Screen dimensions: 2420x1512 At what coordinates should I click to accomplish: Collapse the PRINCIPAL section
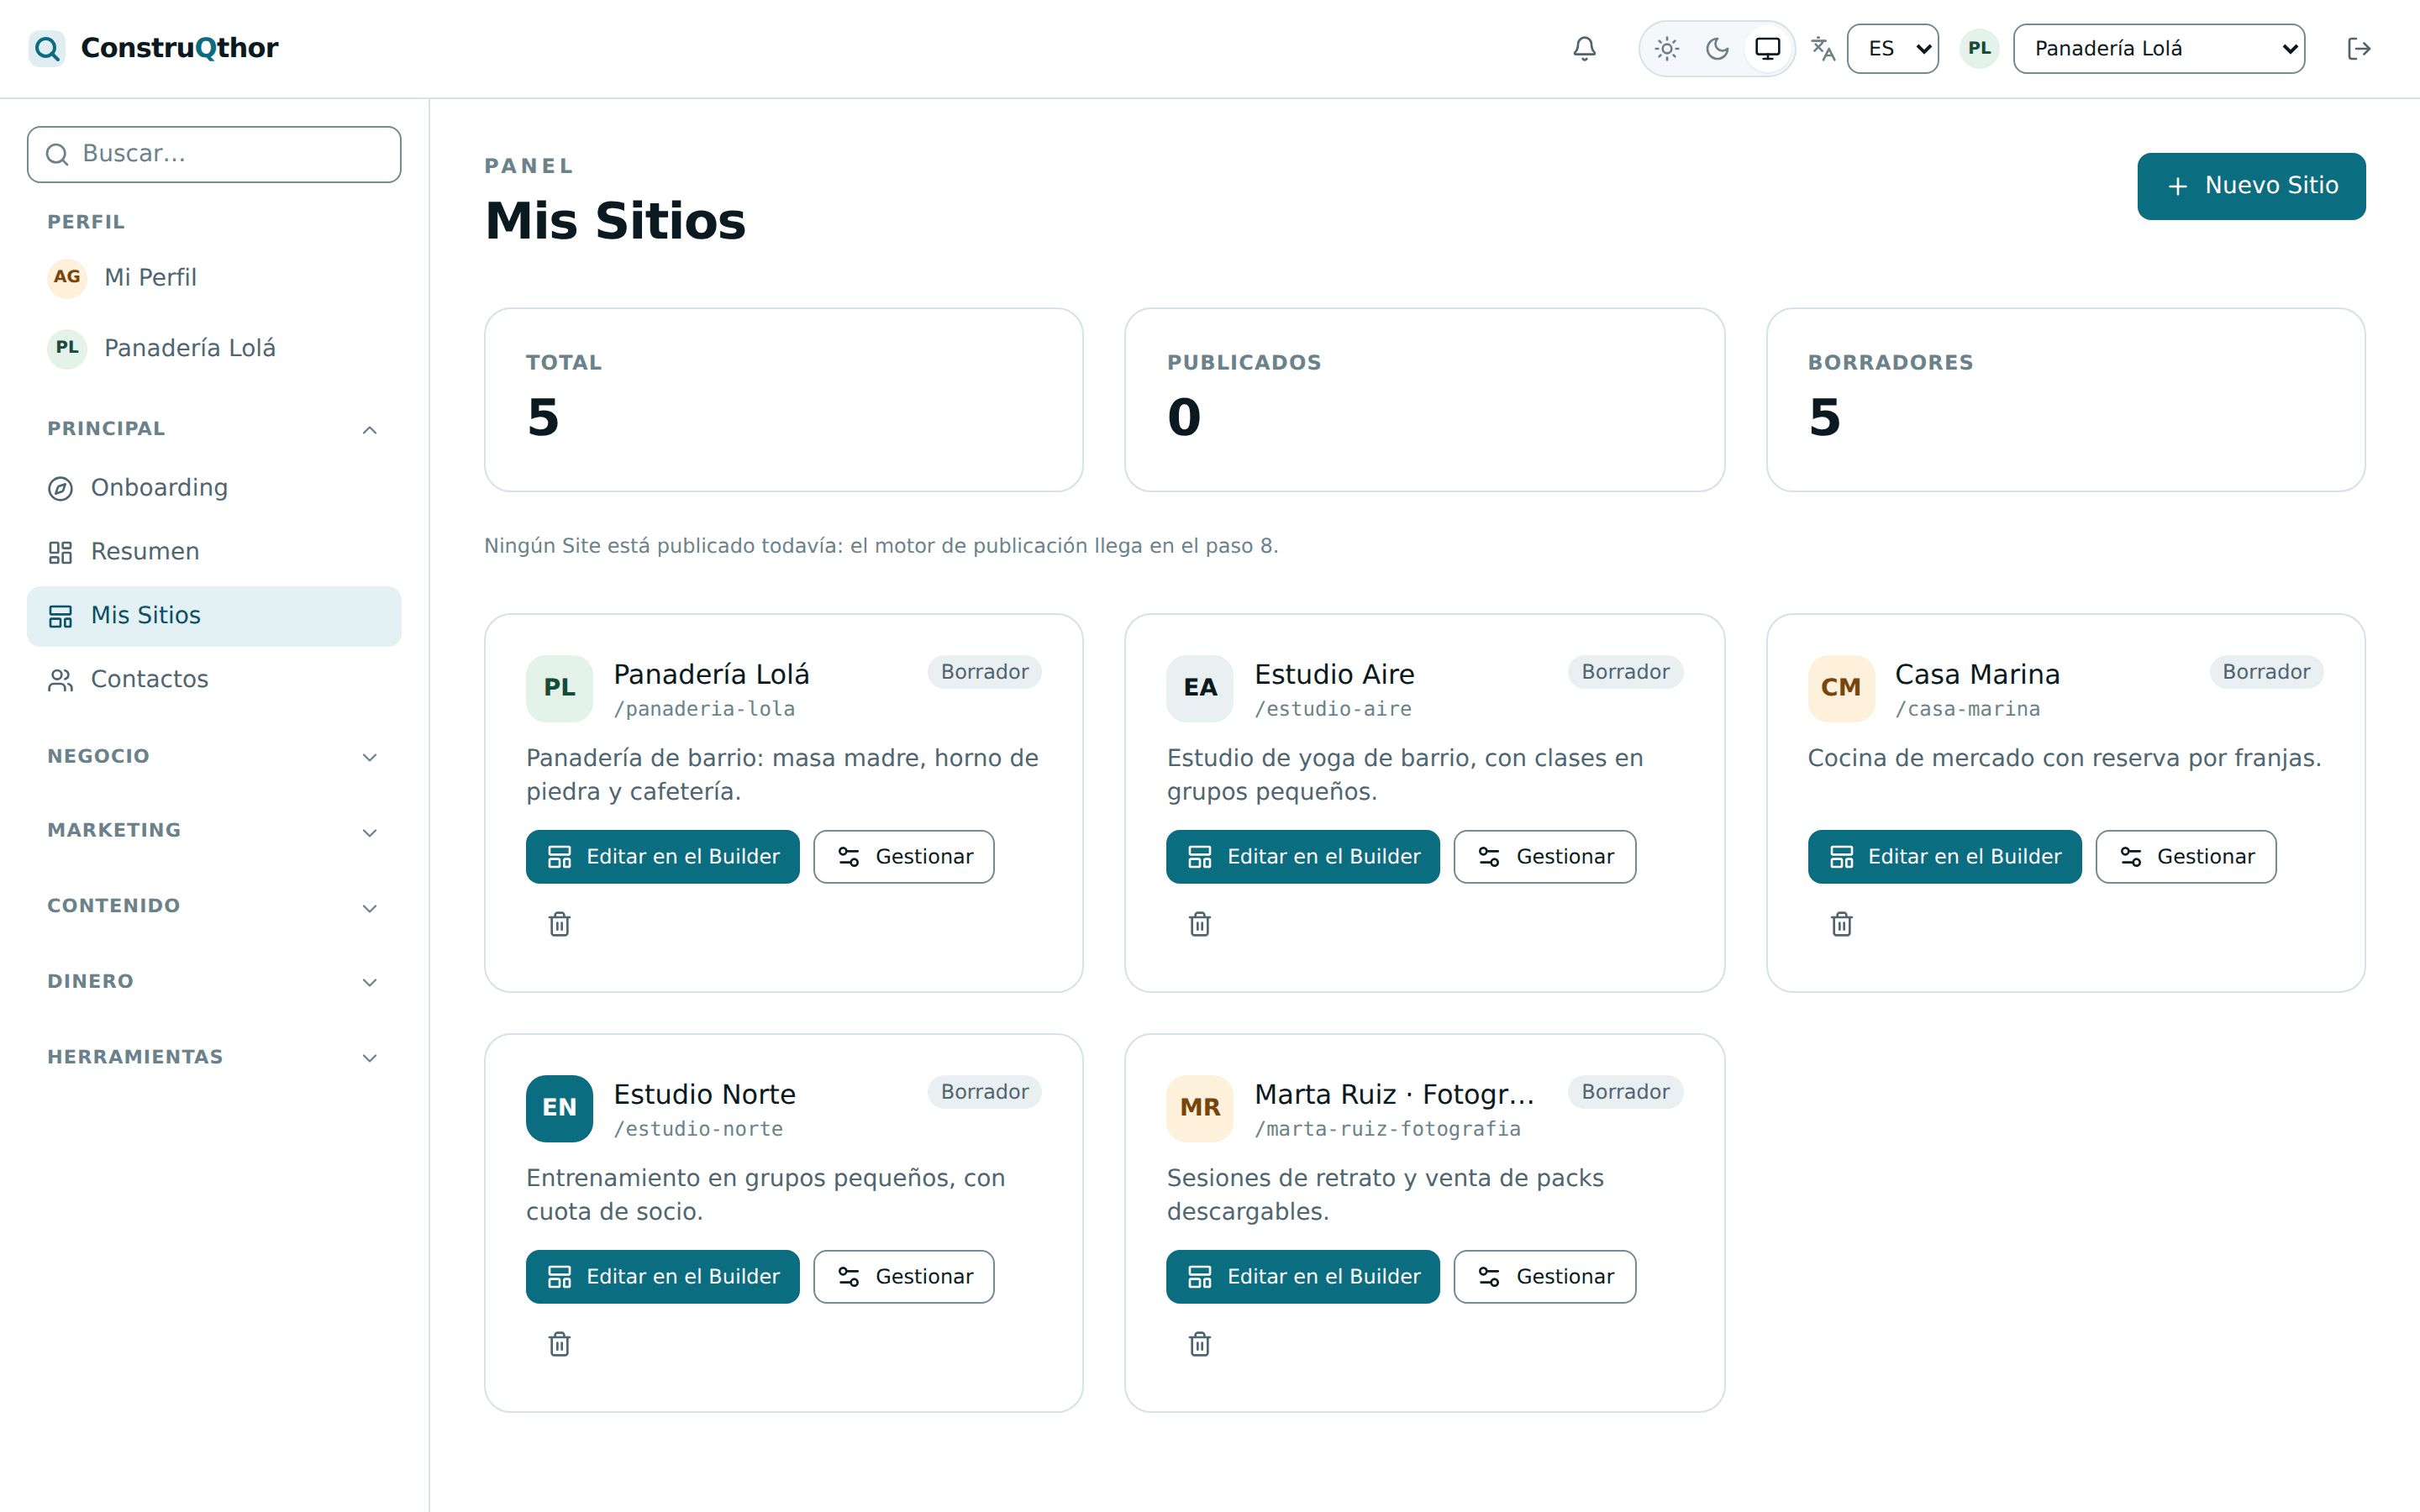click(x=214, y=429)
